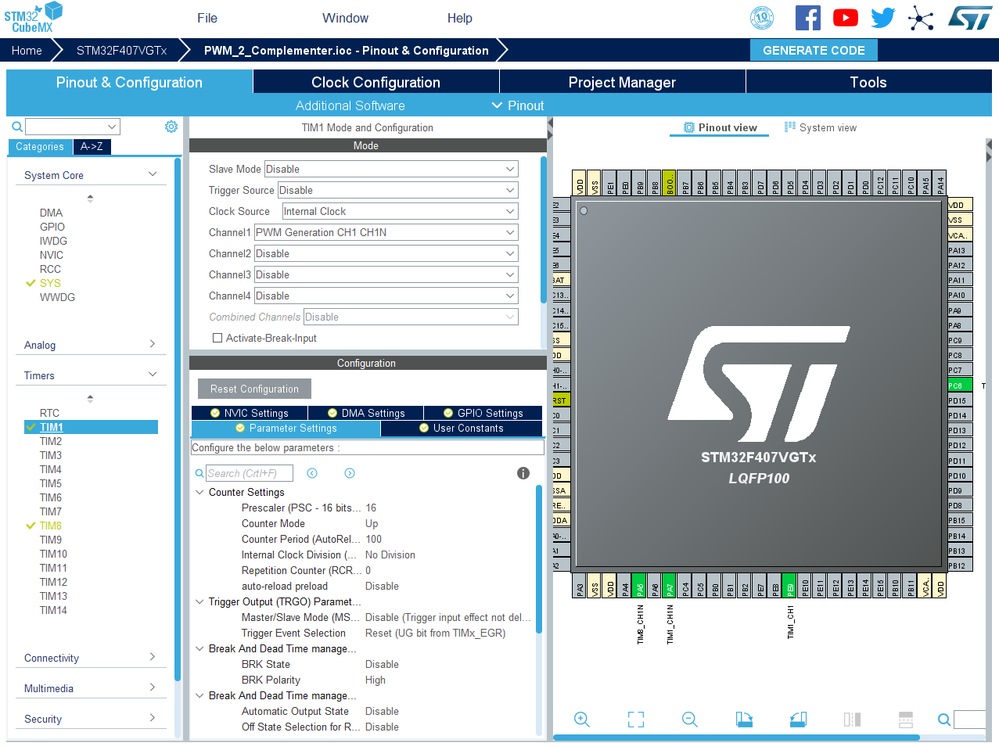The image size is (999, 746).
Task: Switch to the Tools tab
Action: click(868, 82)
